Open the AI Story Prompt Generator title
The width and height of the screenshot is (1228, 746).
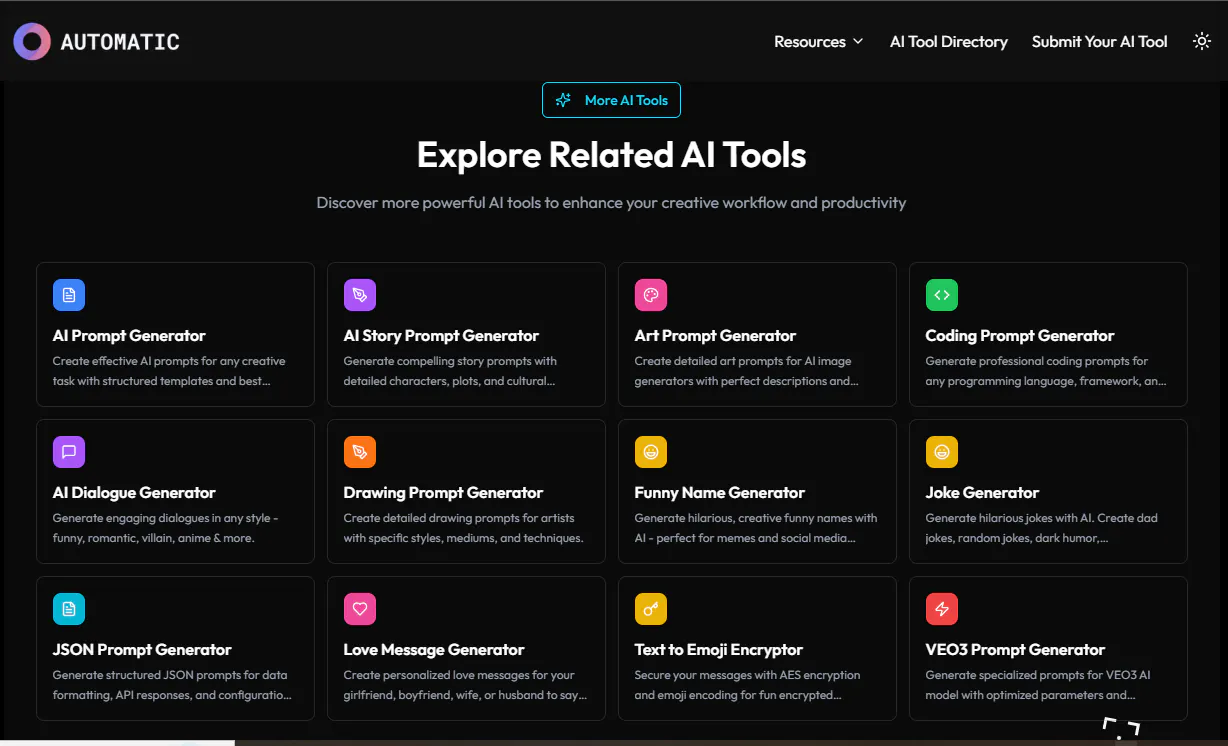coord(441,336)
